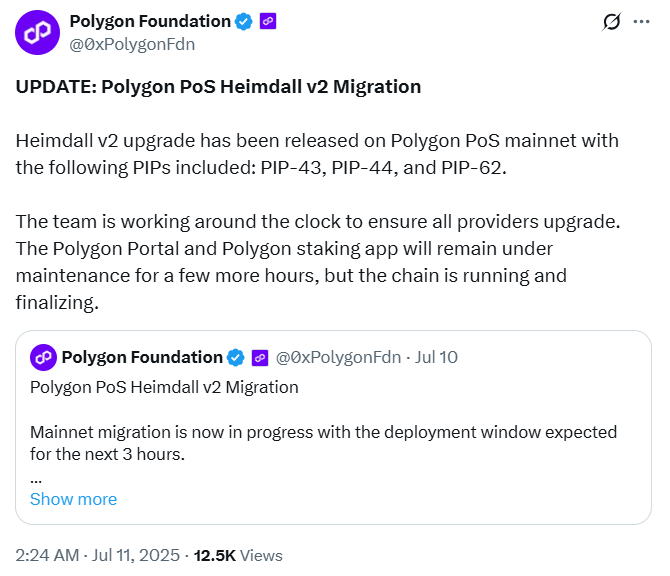670x576 pixels.
Task: Click the avatar inside the quoted post
Action: [x=43, y=357]
